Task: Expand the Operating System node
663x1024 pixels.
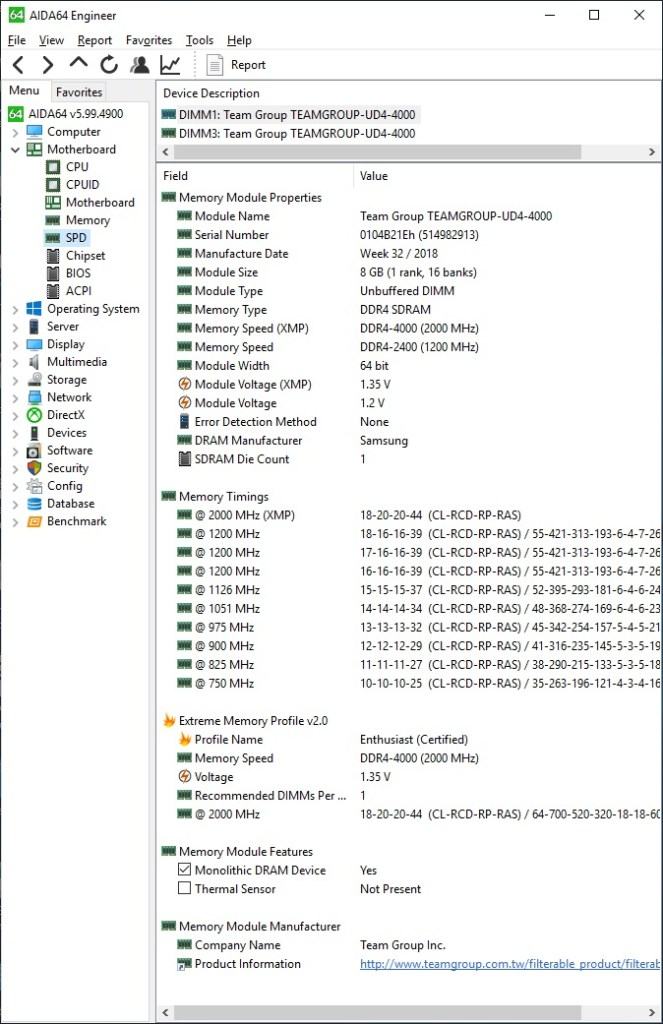Action: pyautogui.click(x=15, y=309)
